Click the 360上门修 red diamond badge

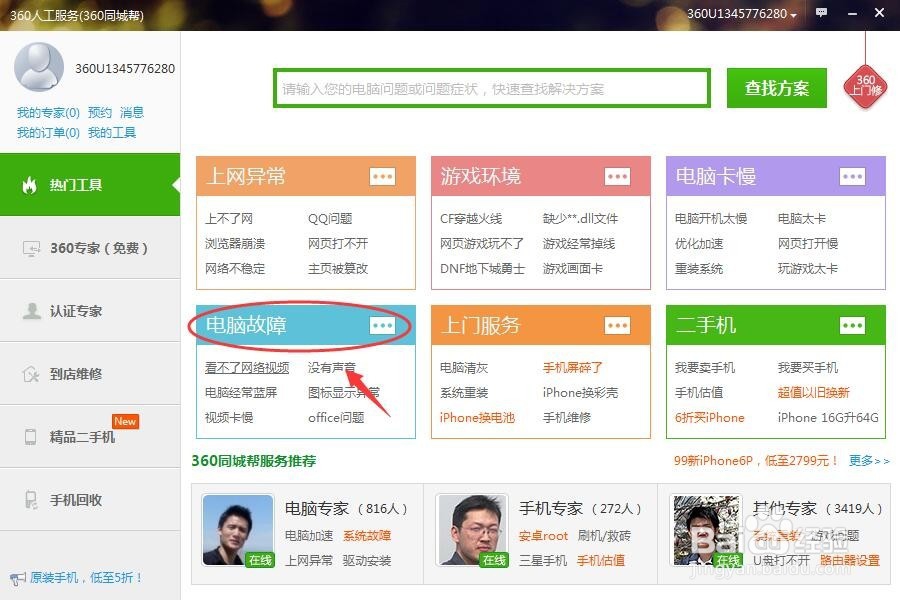(x=865, y=87)
